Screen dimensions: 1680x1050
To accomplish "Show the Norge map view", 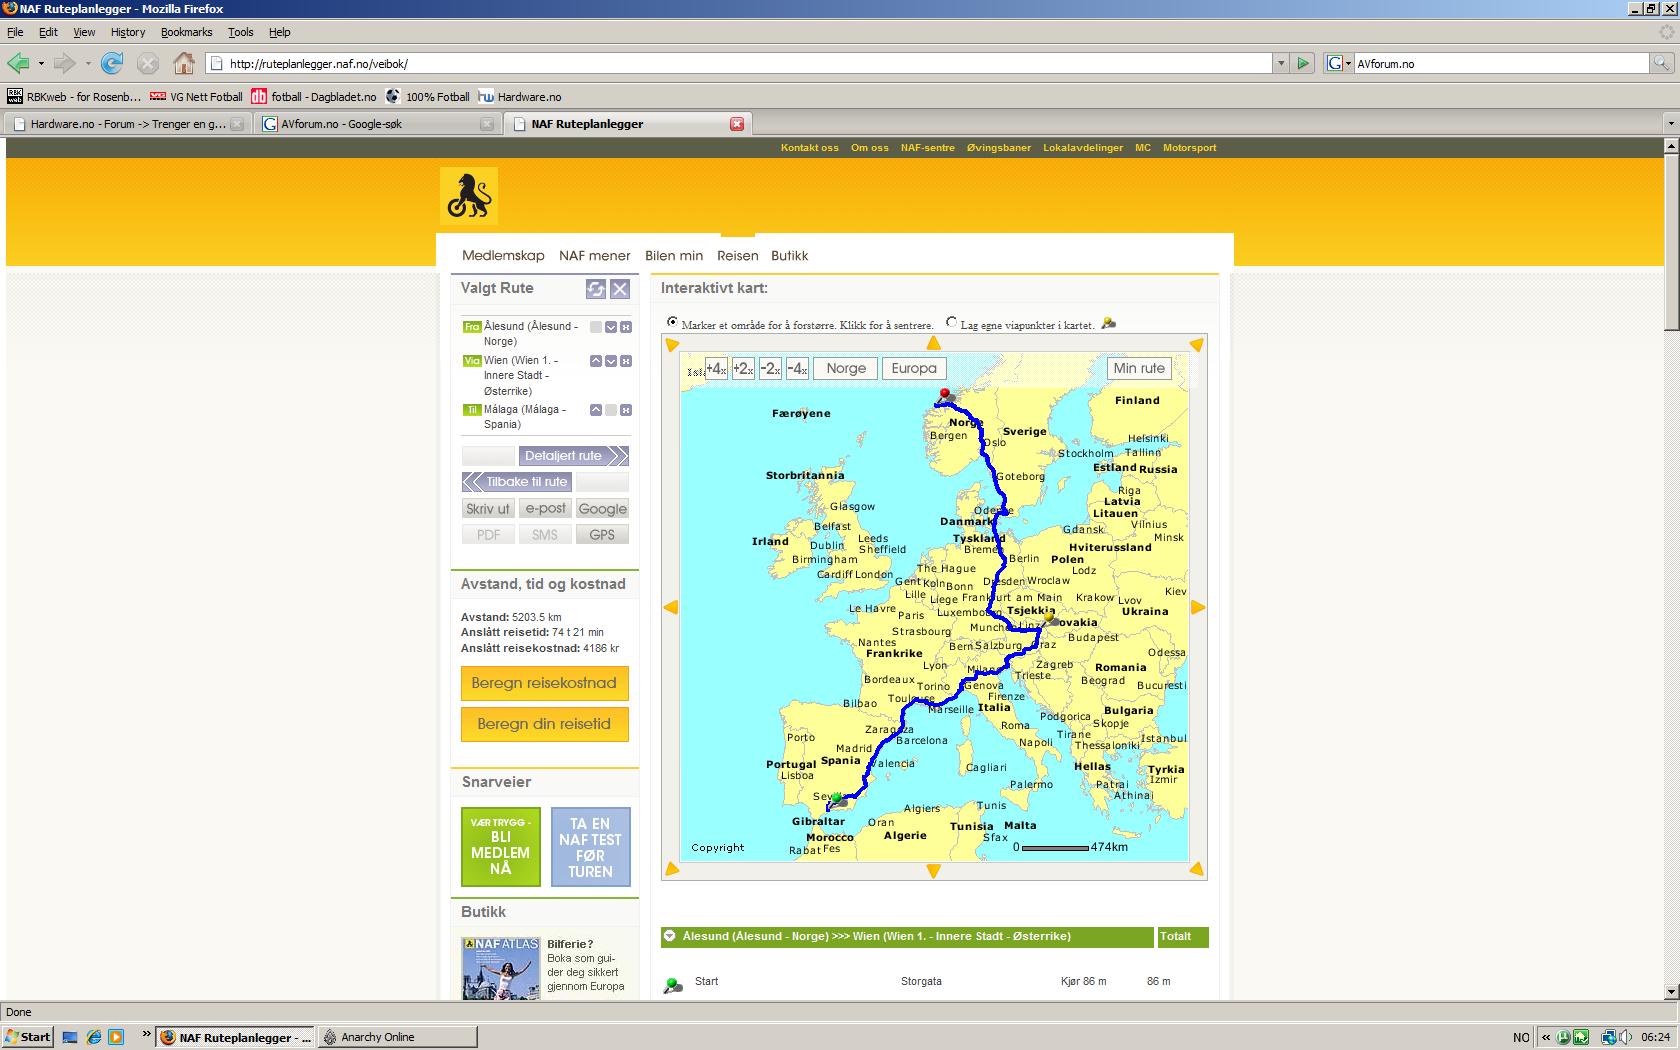I will coord(846,369).
